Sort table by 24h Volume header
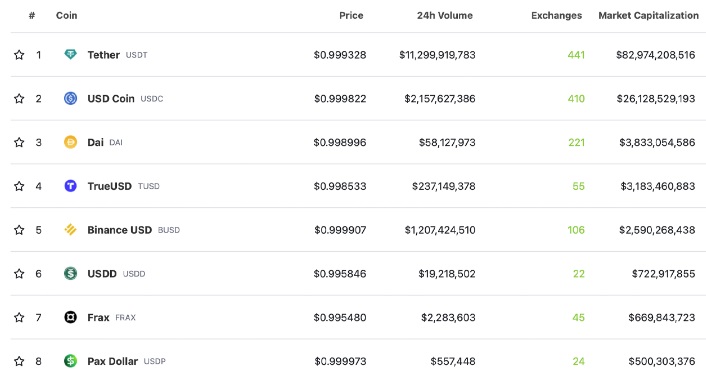The image size is (706, 374). click(x=445, y=15)
